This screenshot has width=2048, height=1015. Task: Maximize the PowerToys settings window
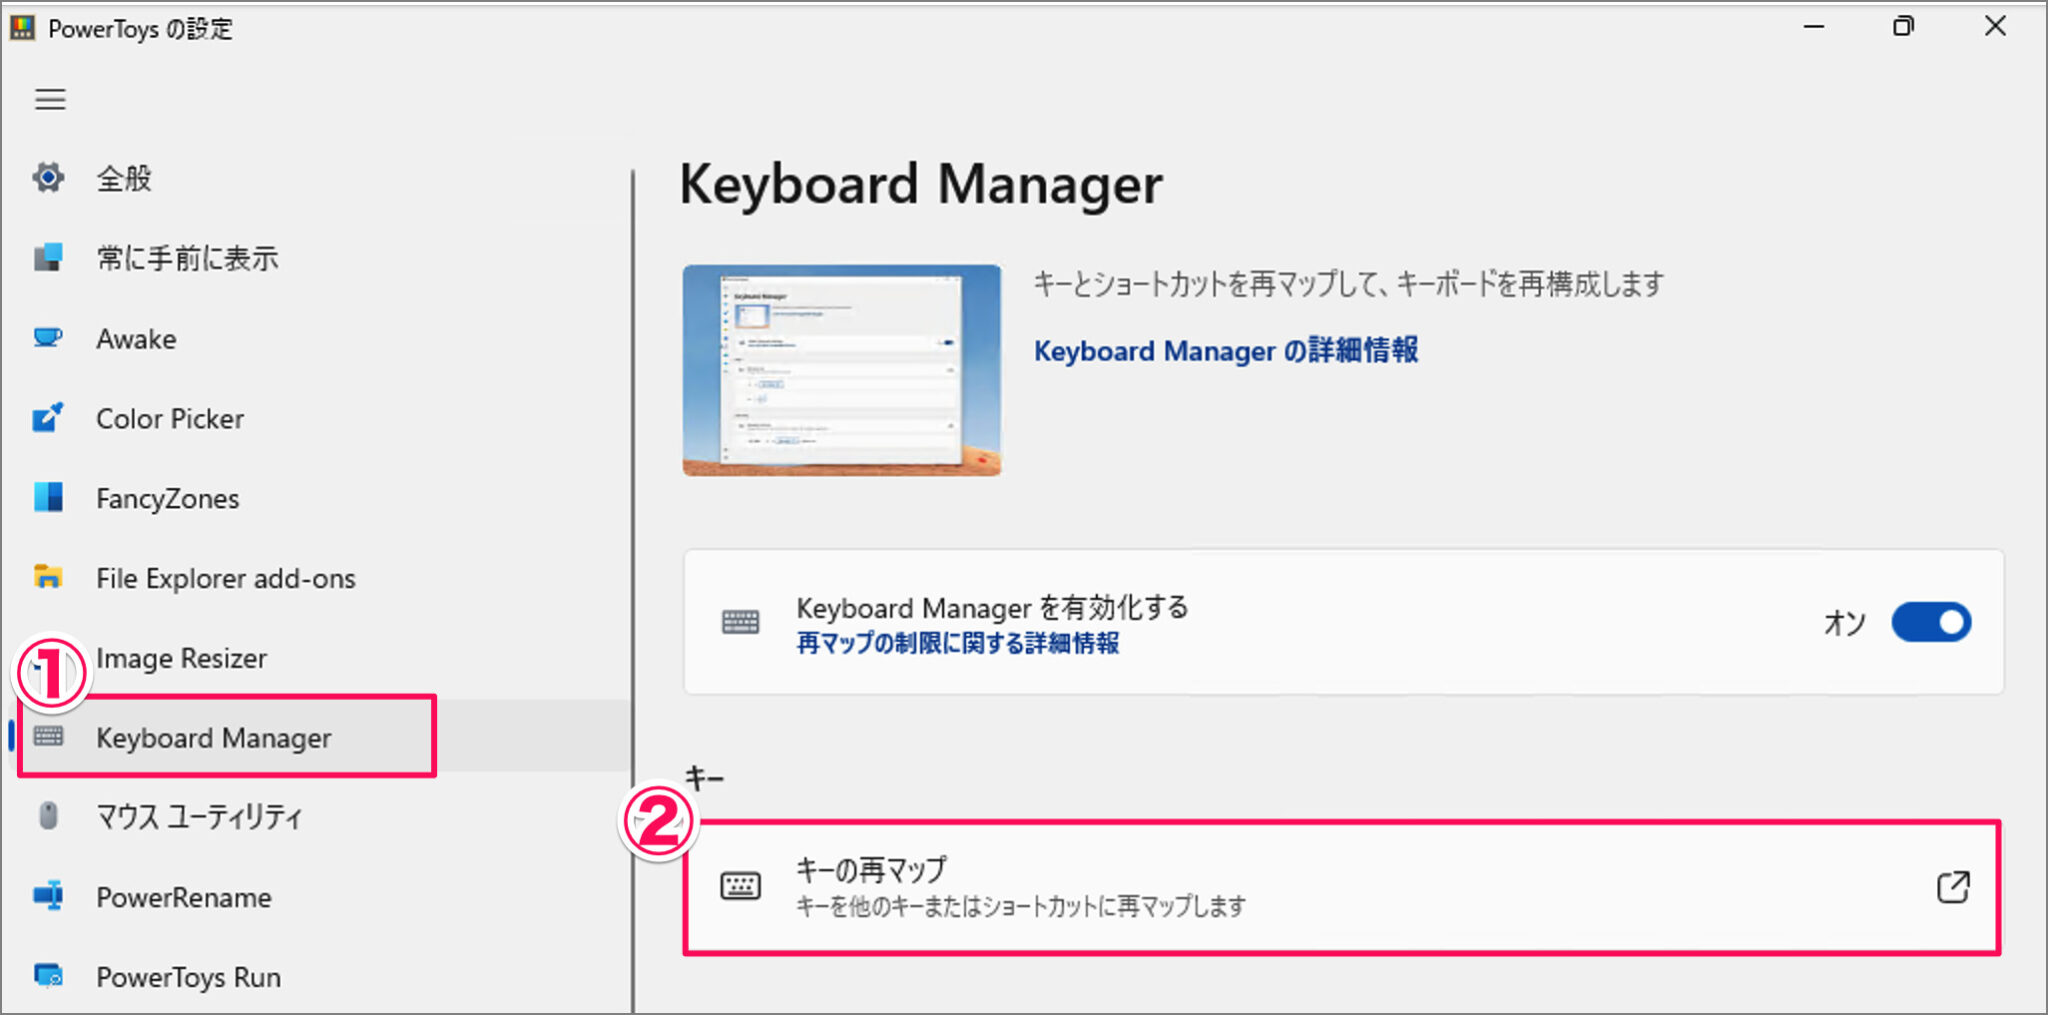pyautogui.click(x=1904, y=27)
